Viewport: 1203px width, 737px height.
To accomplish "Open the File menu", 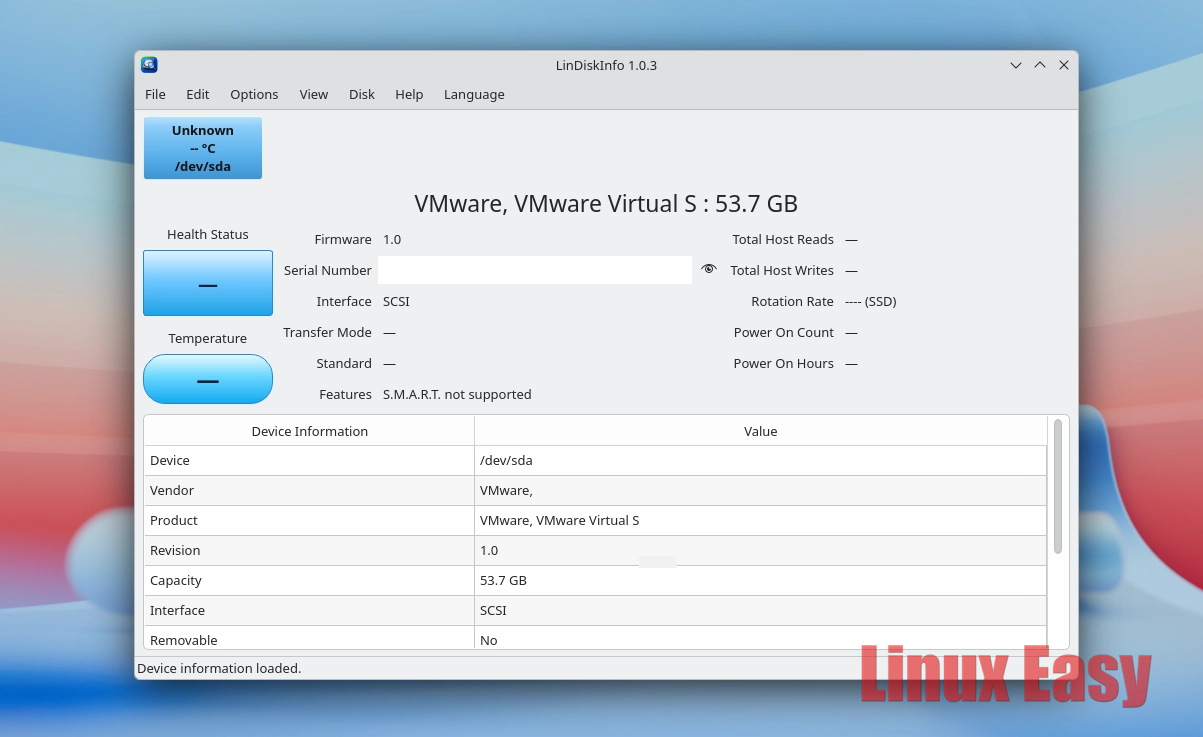I will [155, 94].
